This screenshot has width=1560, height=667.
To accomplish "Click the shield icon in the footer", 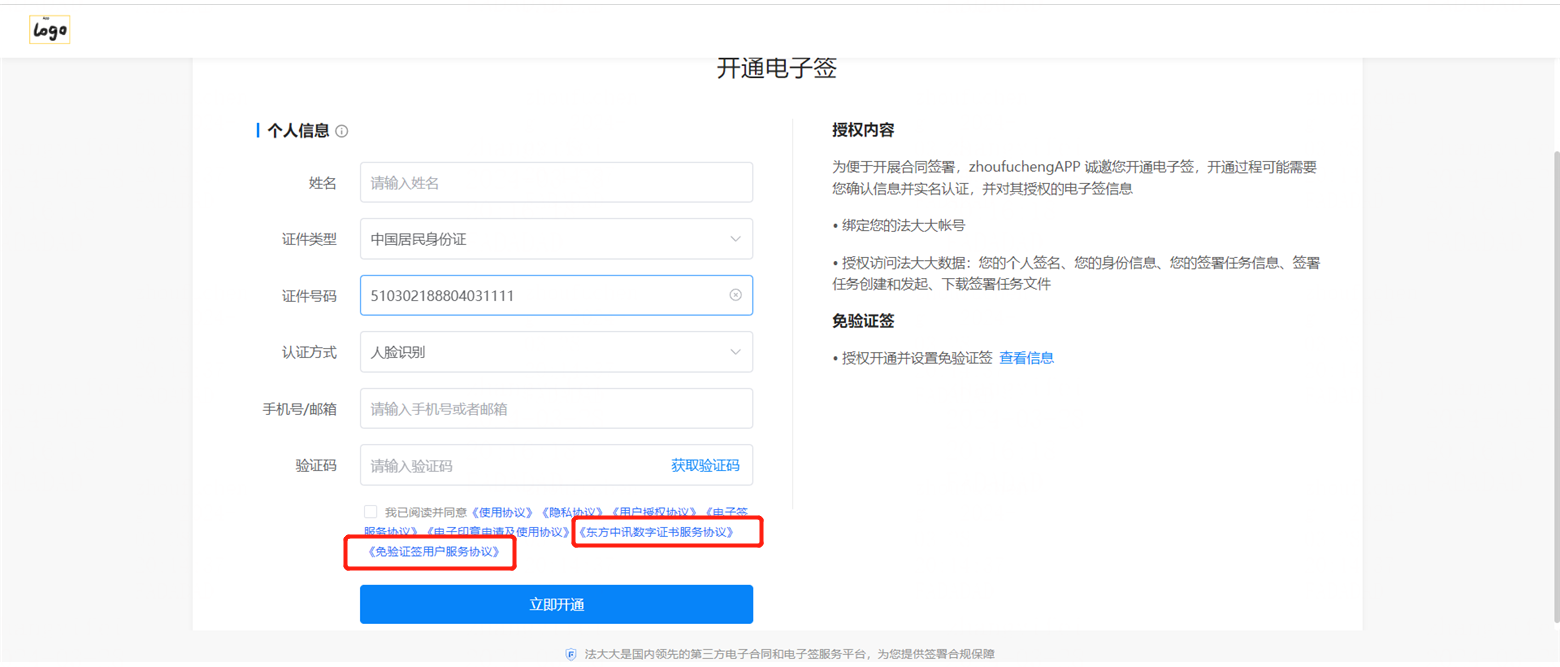I will [x=571, y=655].
